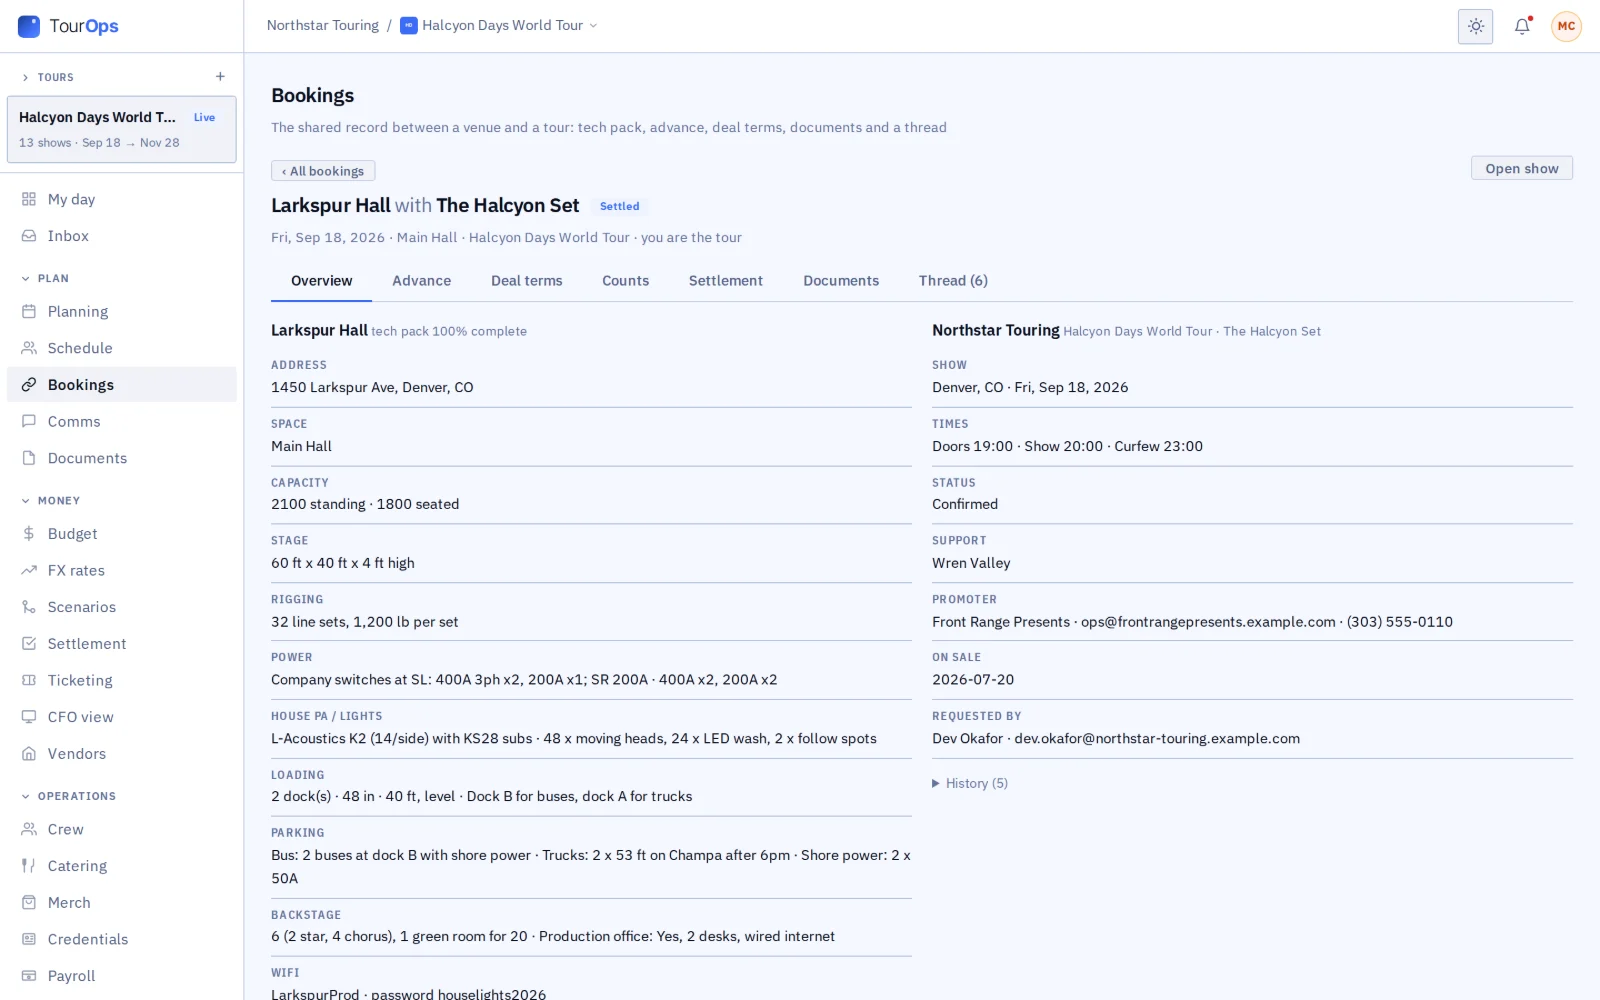Viewport: 1600px width, 1000px height.
Task: Click the Bookings link icon
Action: (29, 385)
